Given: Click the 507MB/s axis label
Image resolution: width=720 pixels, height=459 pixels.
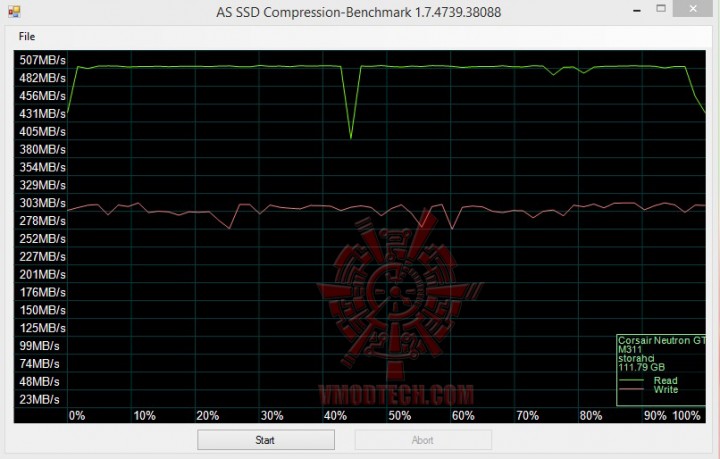Looking at the screenshot, I should click(x=42, y=60).
